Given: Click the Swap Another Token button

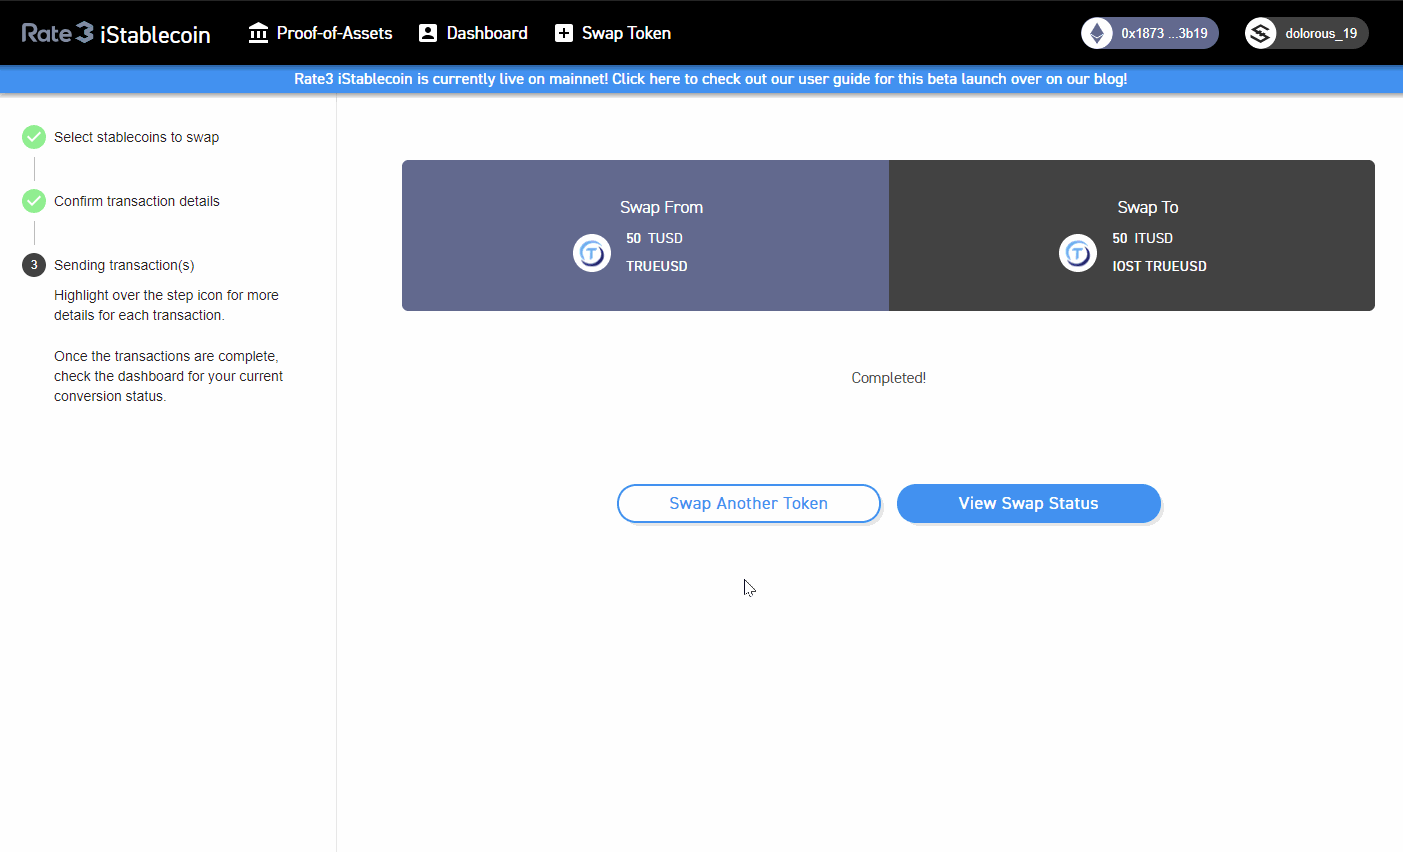Looking at the screenshot, I should 749,503.
